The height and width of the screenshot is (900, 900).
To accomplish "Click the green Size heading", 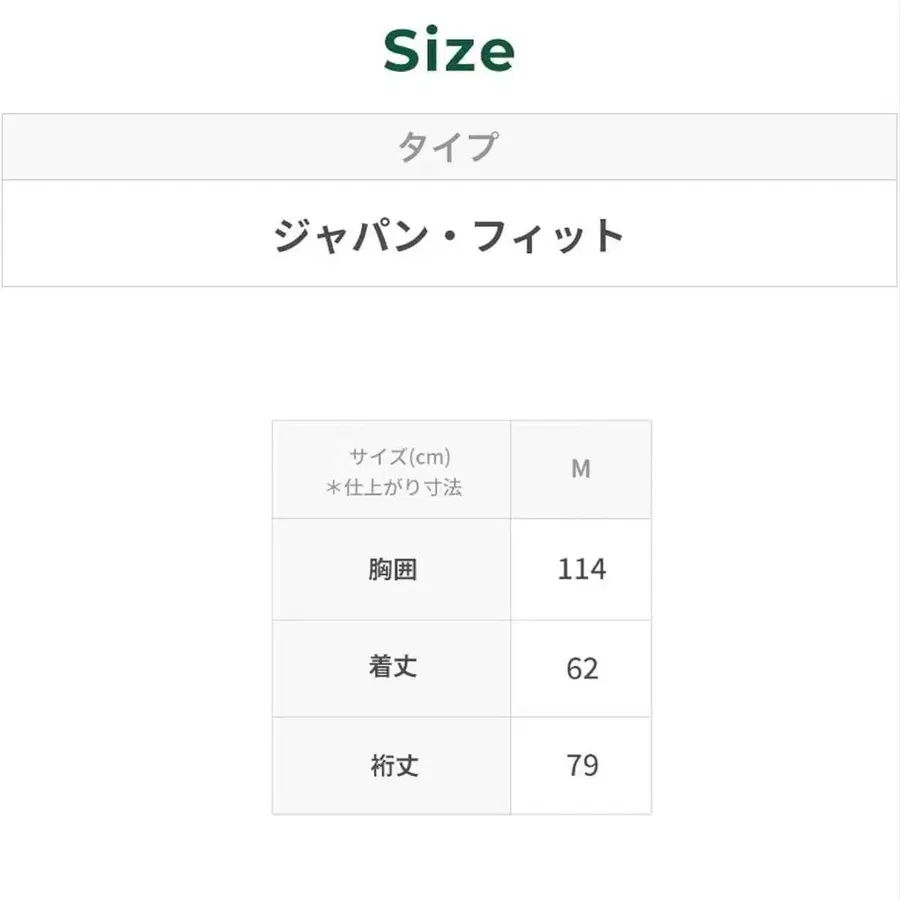I will pyautogui.click(x=449, y=52).
